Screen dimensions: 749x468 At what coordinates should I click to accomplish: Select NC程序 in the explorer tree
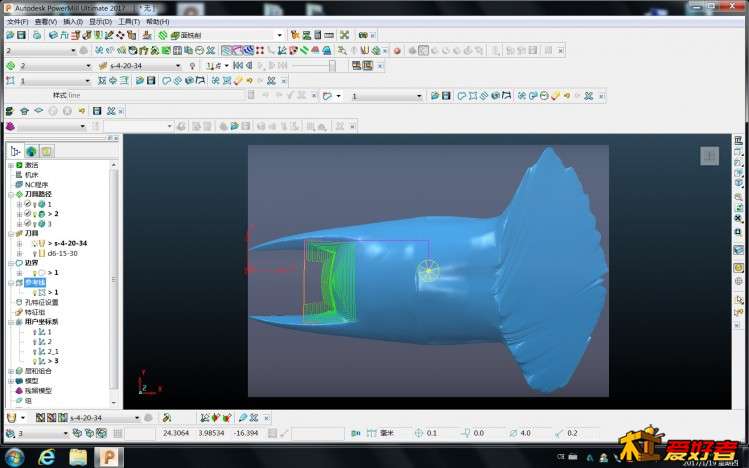pos(36,185)
